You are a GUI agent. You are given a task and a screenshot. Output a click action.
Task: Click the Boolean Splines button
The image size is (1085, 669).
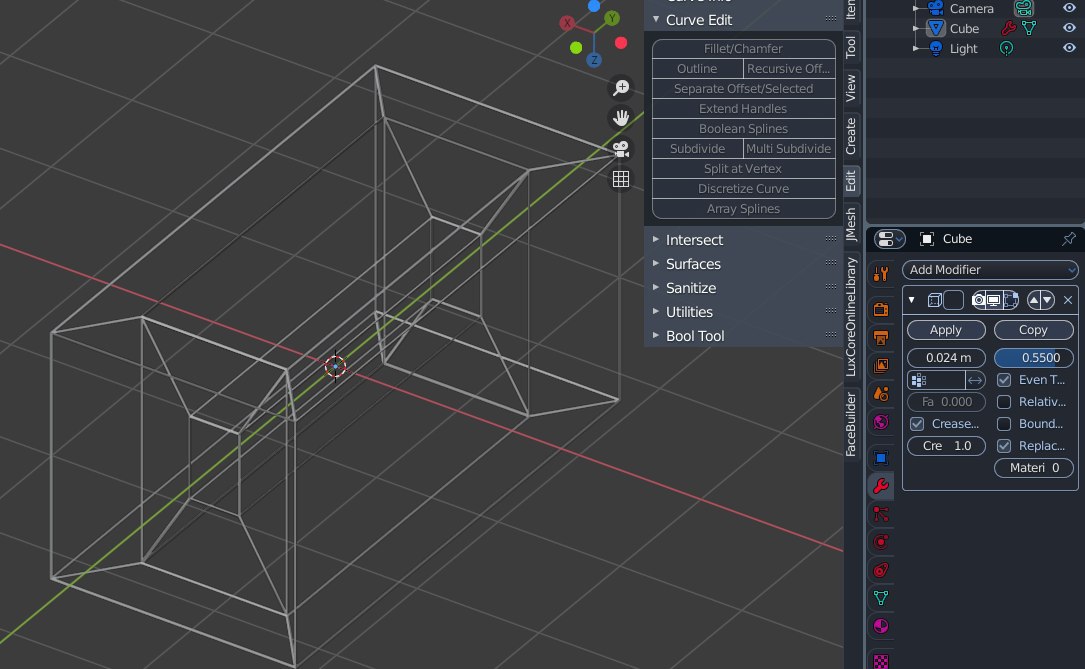(x=743, y=129)
